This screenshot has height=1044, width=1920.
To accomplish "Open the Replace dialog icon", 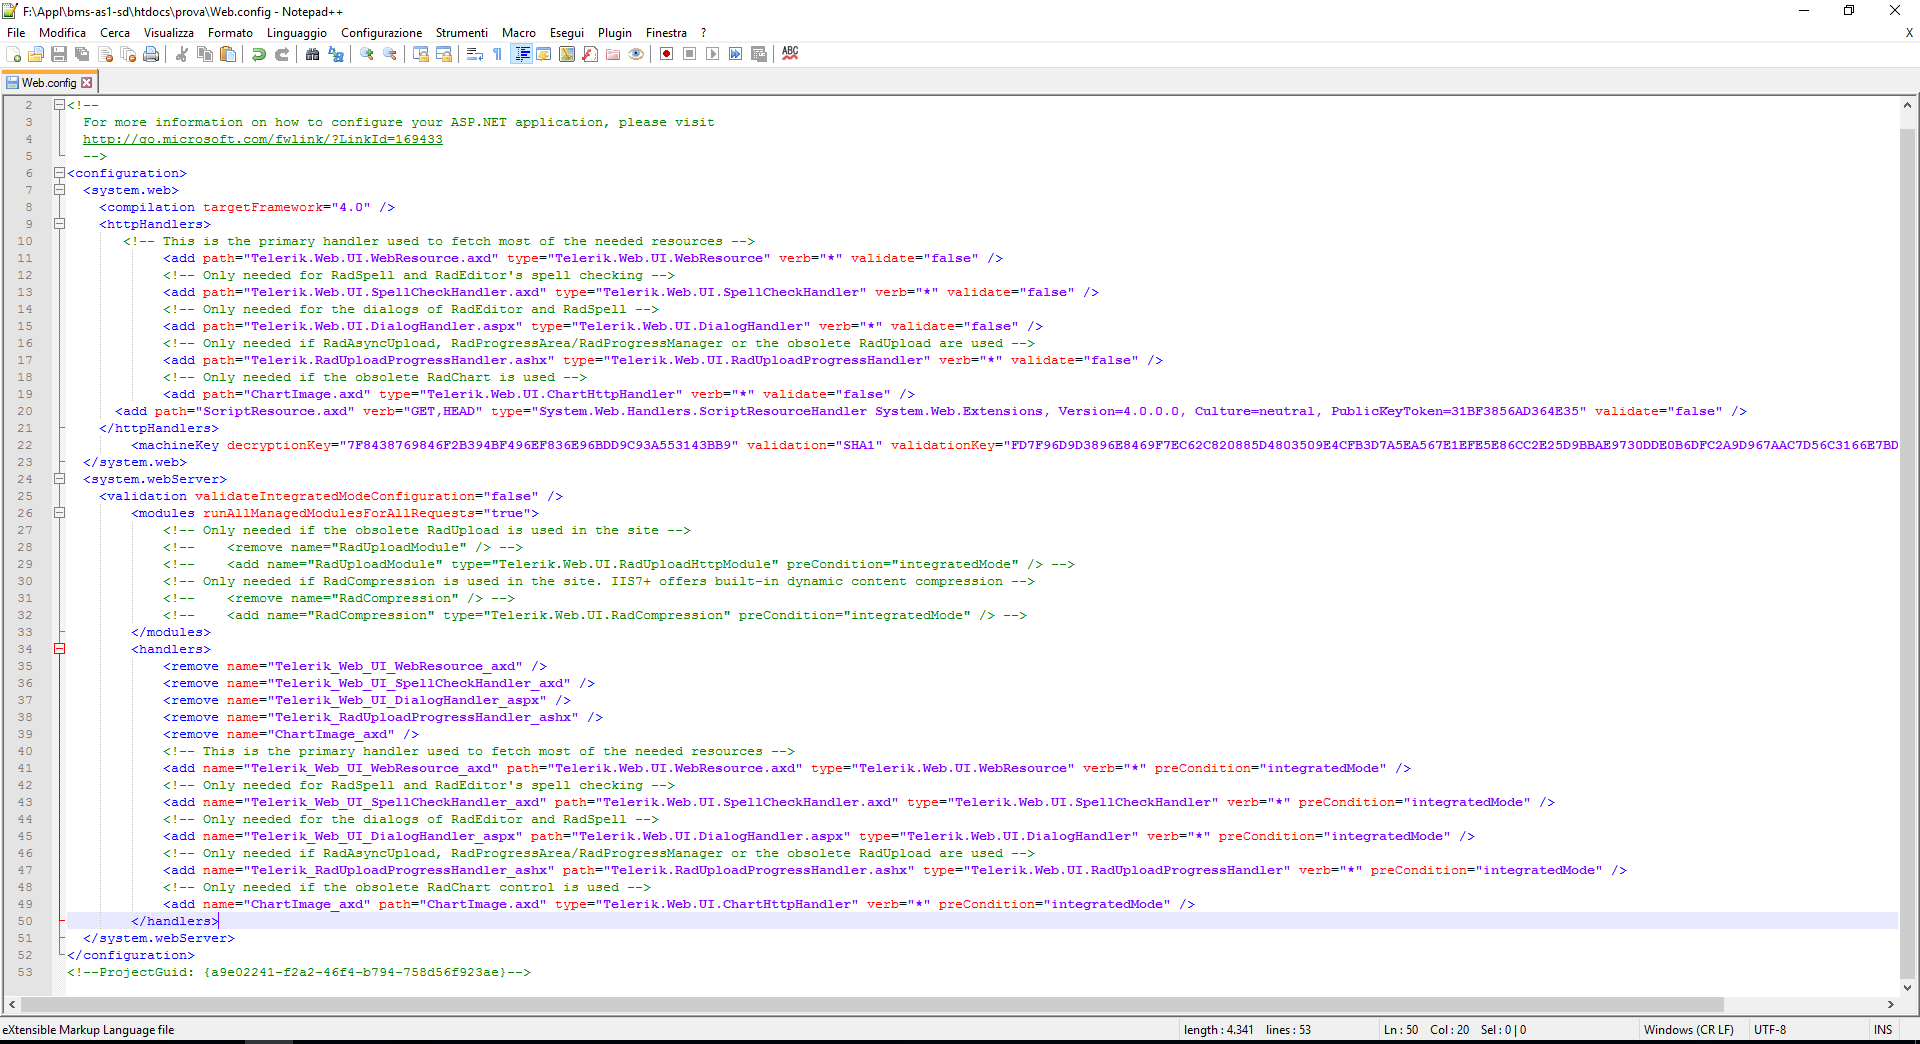I will (x=336, y=54).
